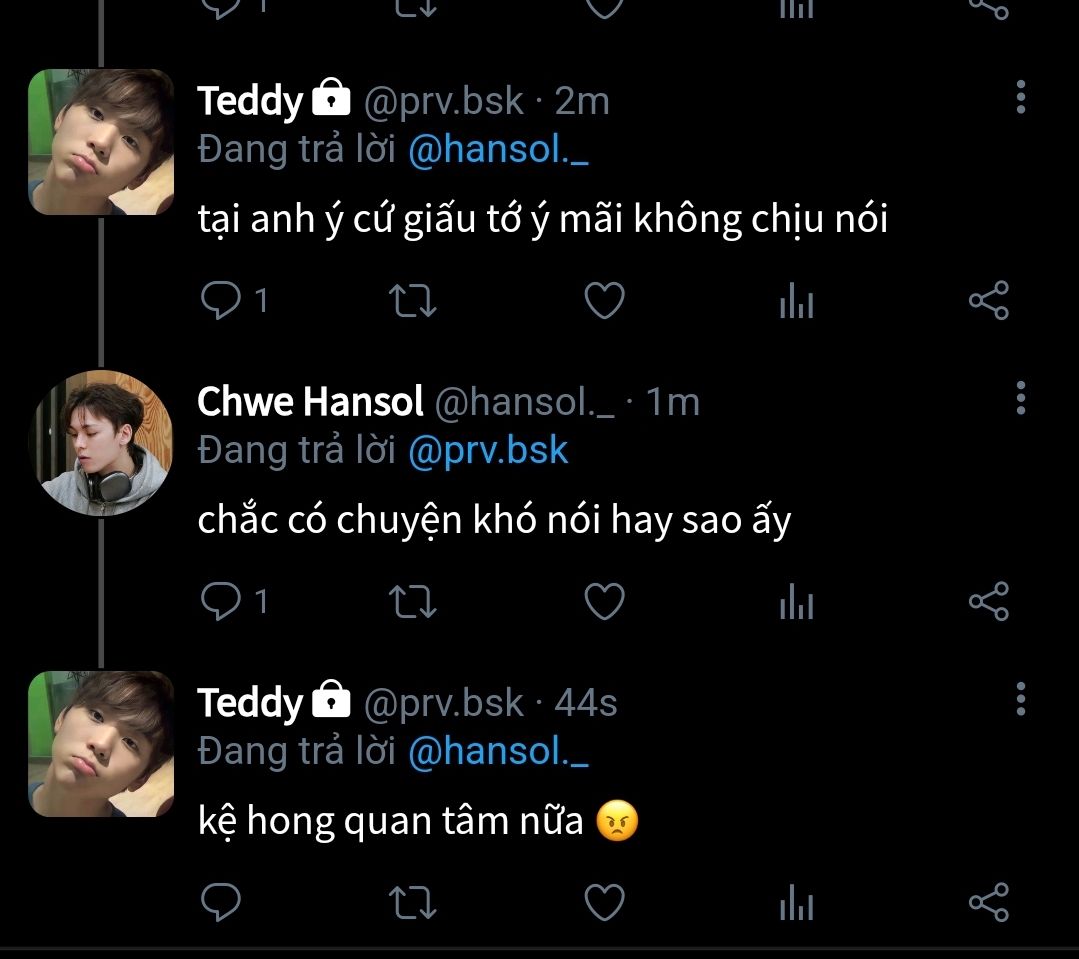Open Teddy's avatar on the 2m tweet

coord(101,141)
